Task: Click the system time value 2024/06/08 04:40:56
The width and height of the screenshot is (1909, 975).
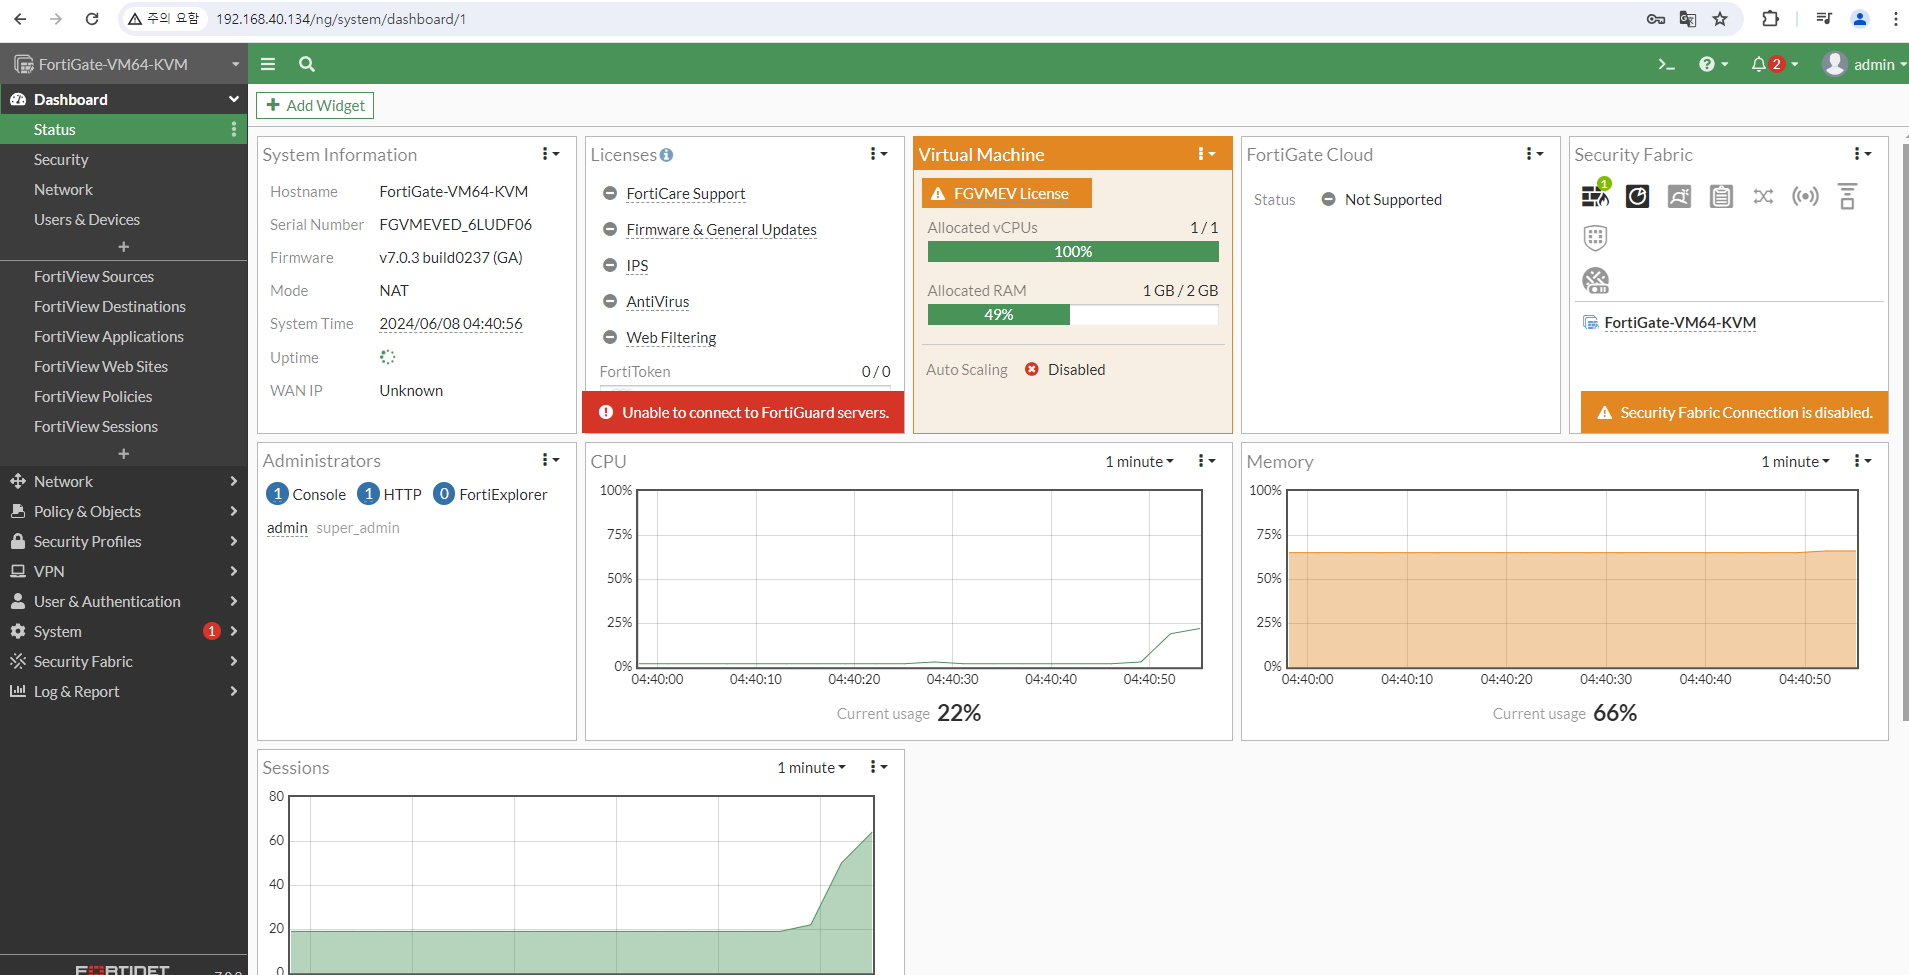Action: pos(451,323)
